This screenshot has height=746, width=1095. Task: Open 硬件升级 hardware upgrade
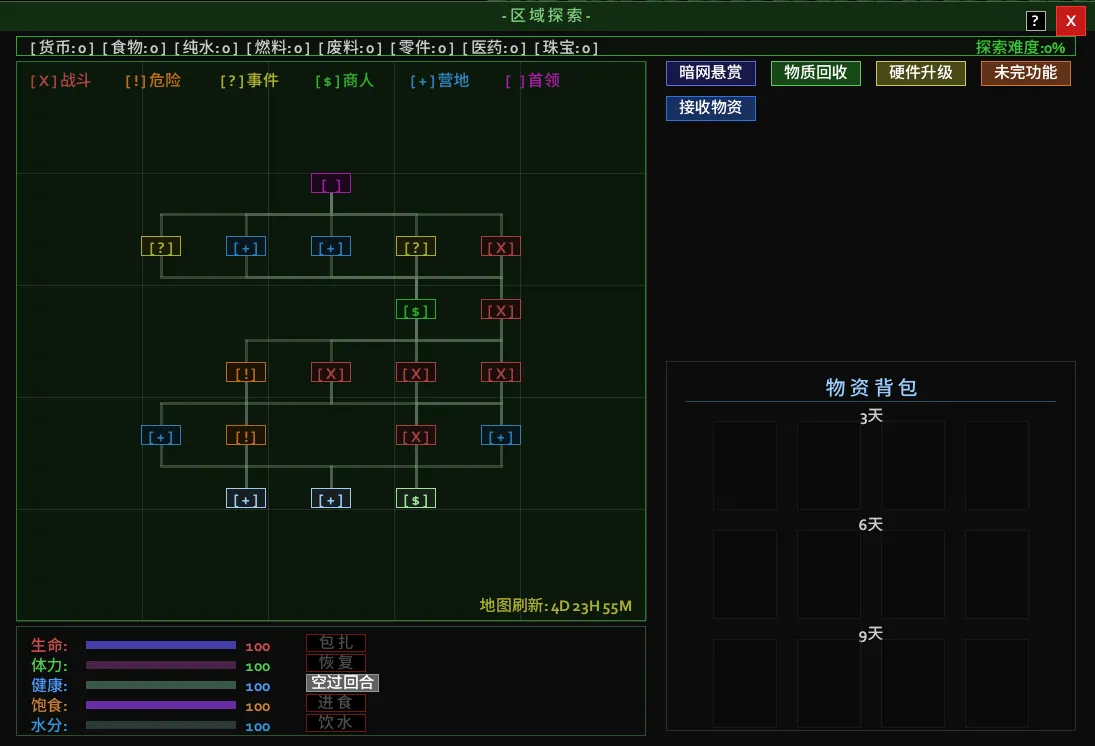click(920, 73)
